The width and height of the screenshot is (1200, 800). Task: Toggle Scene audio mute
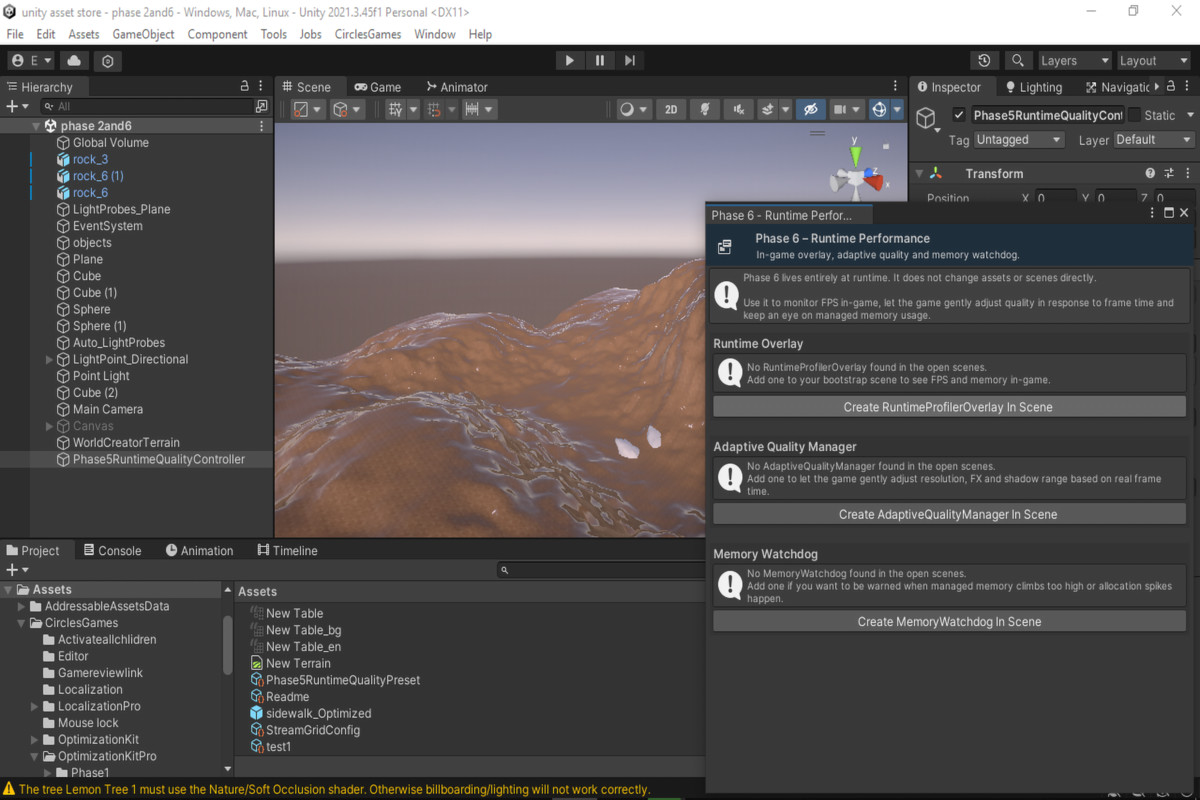coord(739,110)
